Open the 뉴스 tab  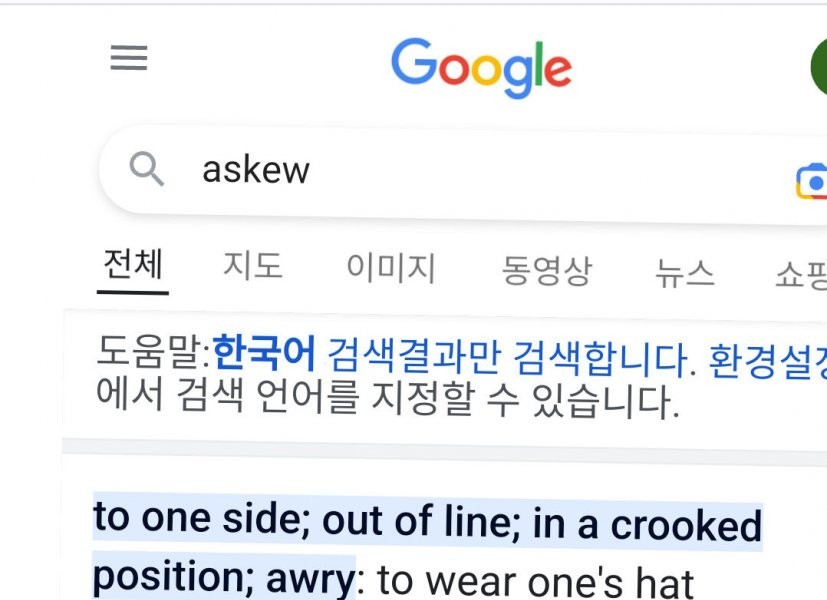685,272
